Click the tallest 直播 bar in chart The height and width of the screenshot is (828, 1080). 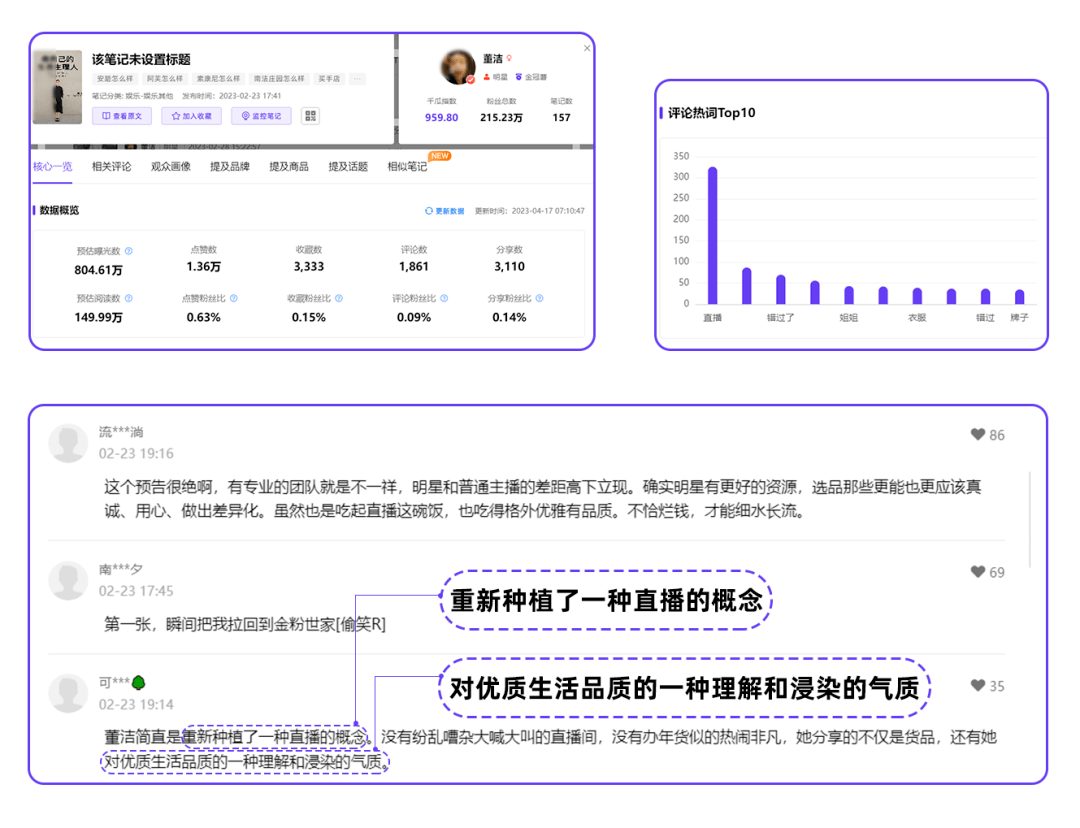[x=712, y=235]
